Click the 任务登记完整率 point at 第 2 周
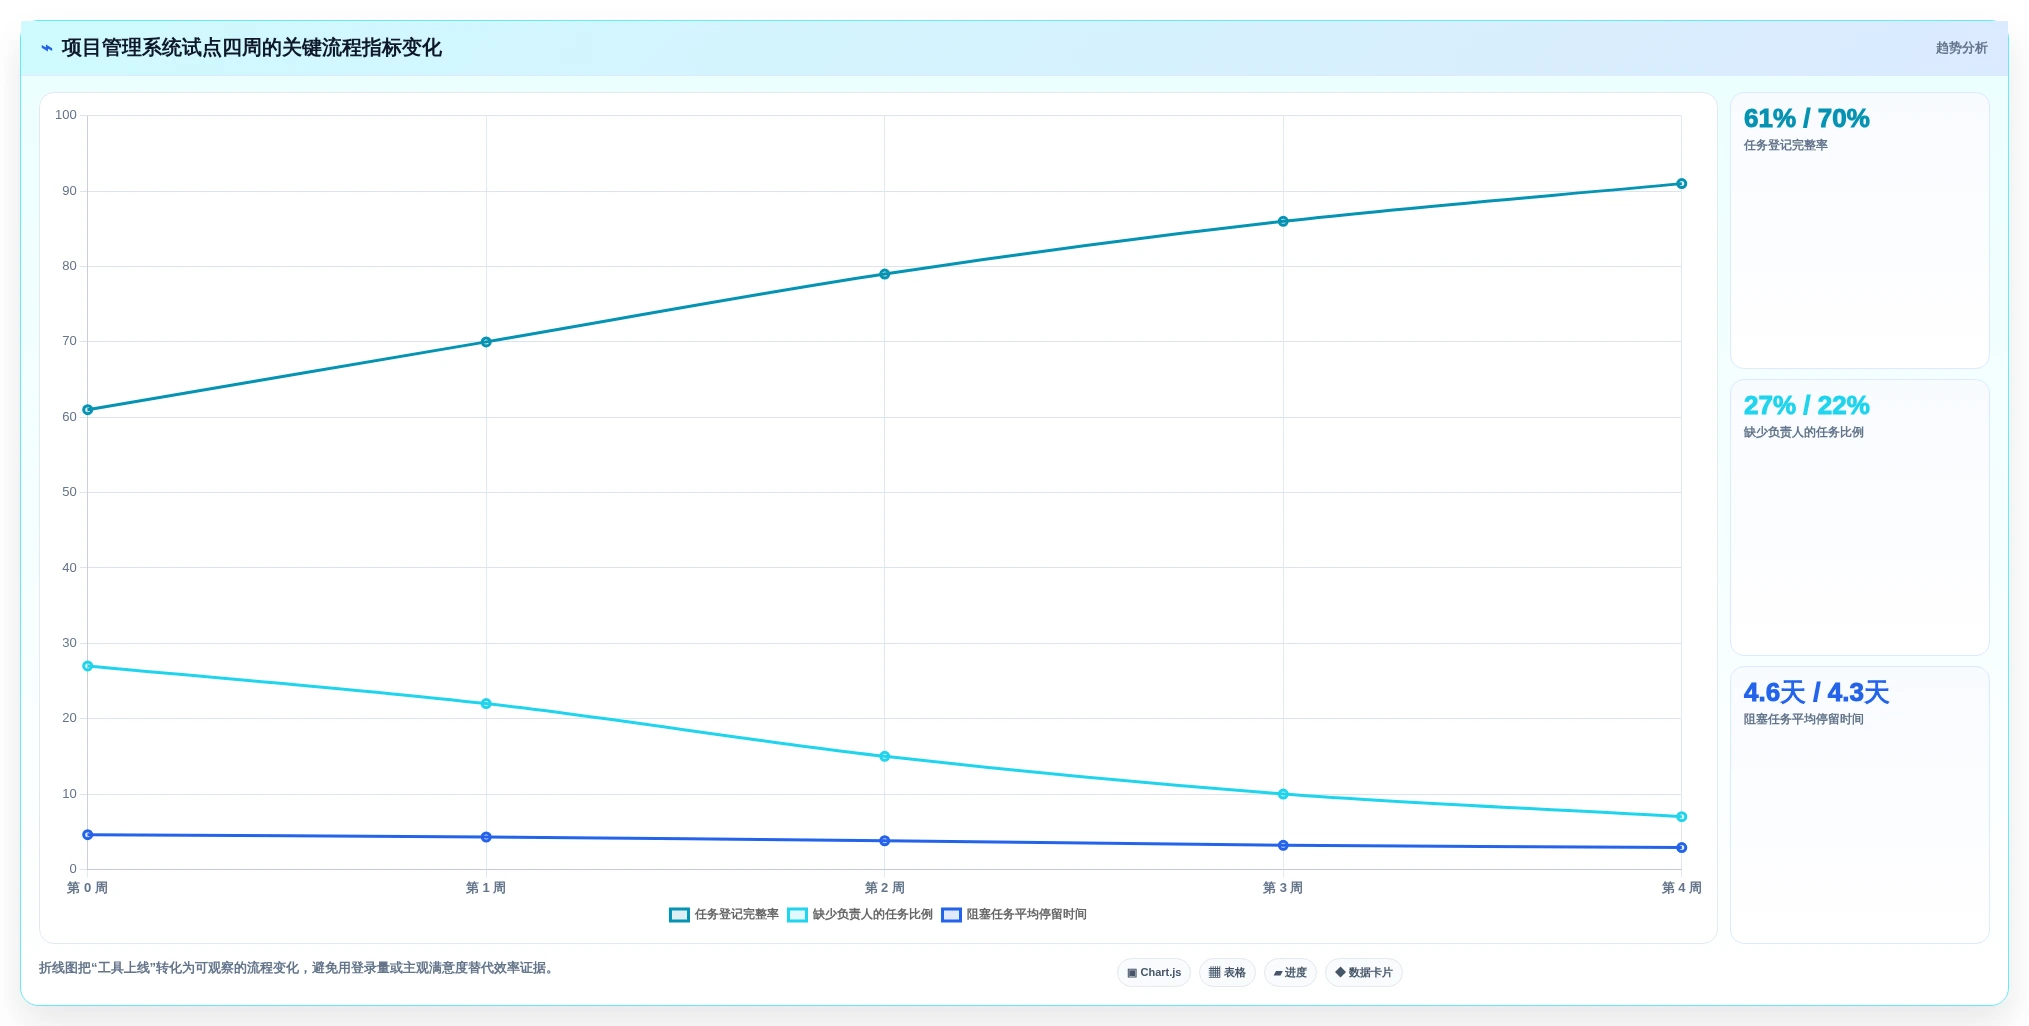2029x1026 pixels. (x=885, y=274)
